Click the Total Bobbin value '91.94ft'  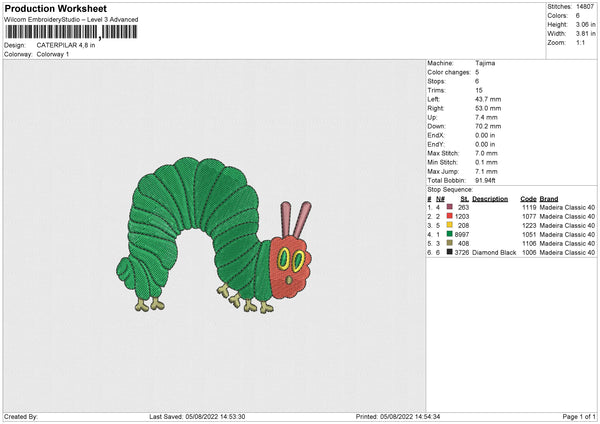coord(485,181)
